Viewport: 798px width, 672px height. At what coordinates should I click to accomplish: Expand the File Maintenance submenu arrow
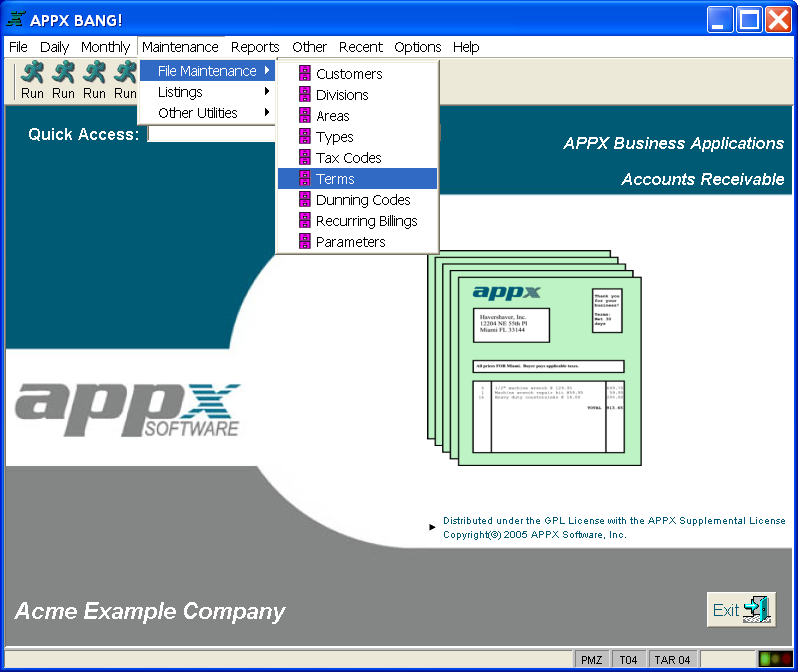tap(267, 70)
